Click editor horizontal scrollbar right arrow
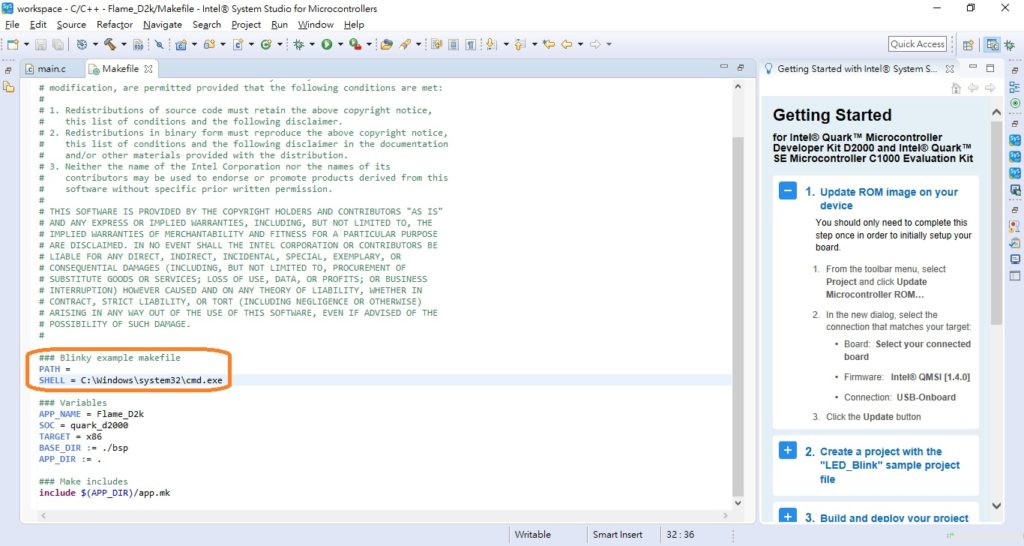Screen dimensions: 1024x546 pyautogui.click(x=725, y=515)
